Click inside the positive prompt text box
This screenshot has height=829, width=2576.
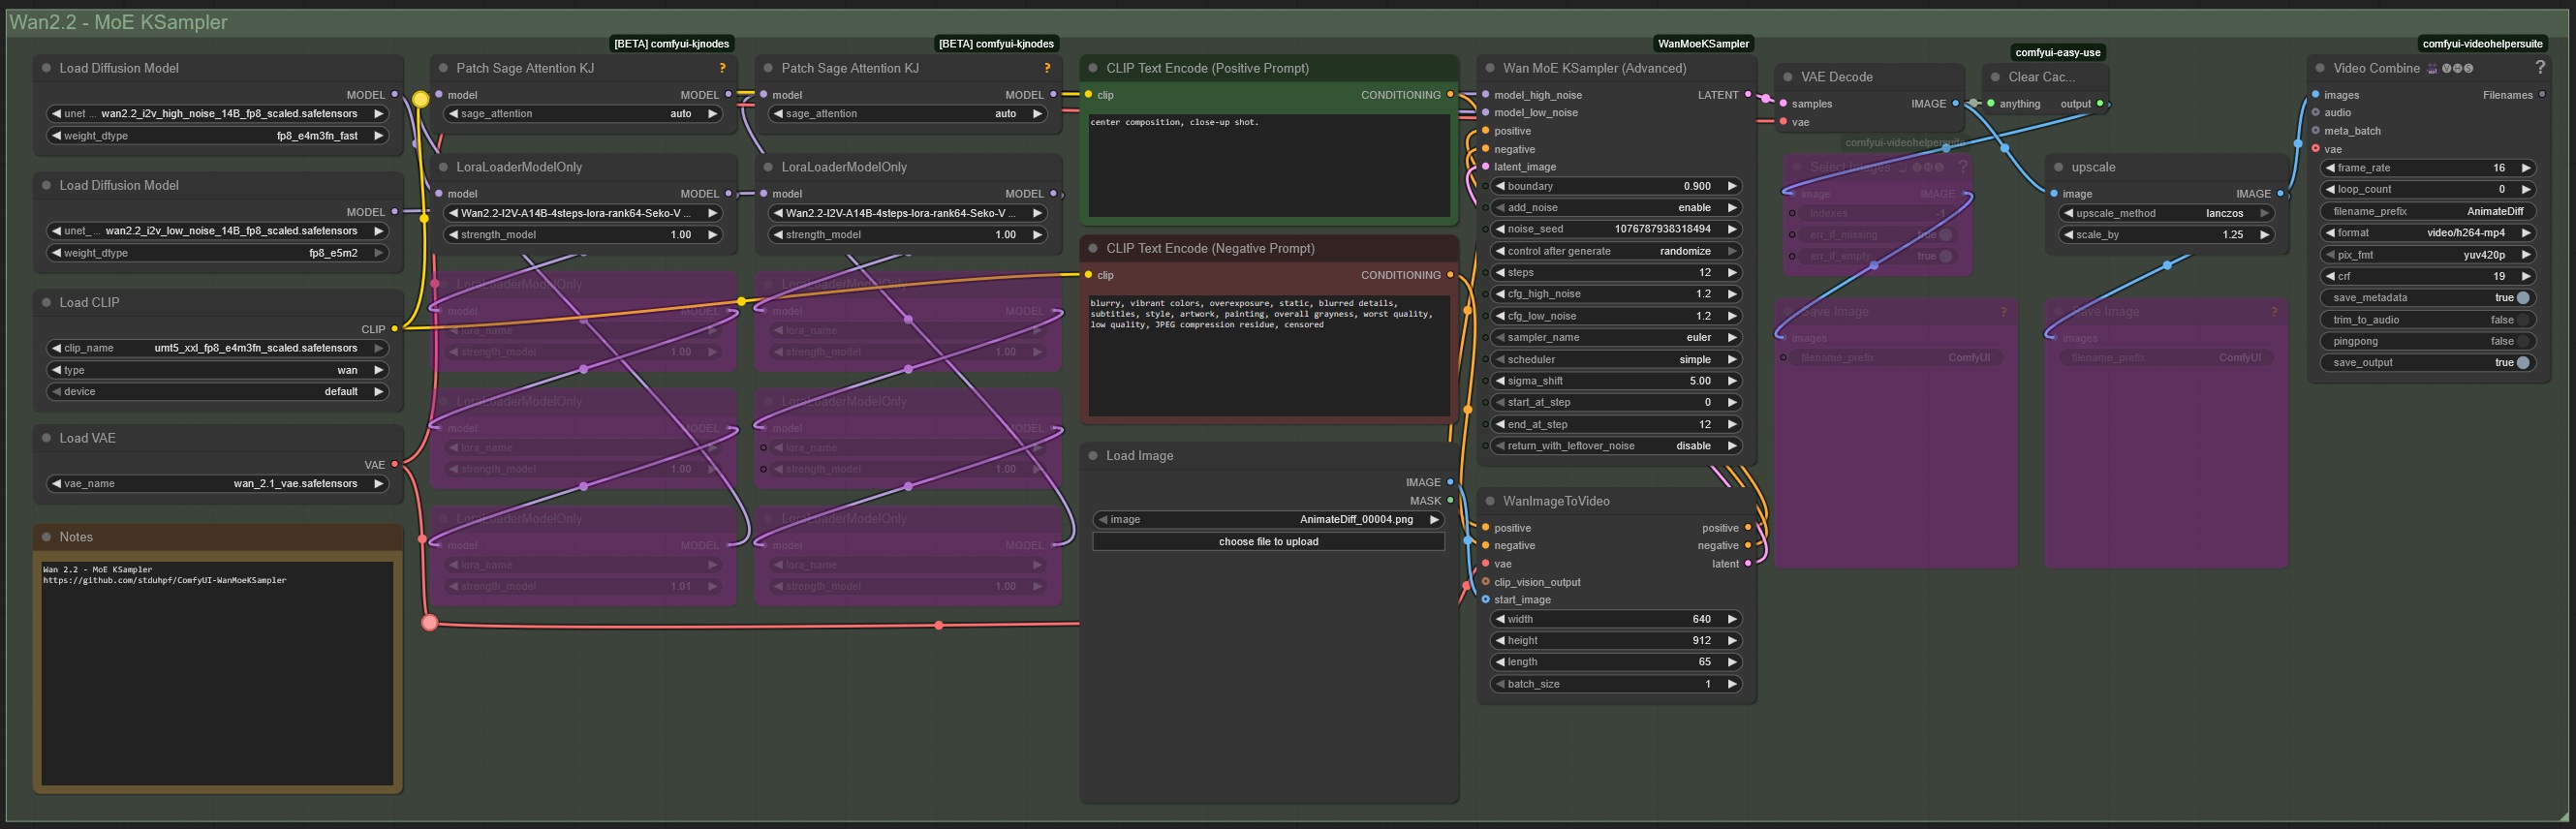click(1268, 165)
